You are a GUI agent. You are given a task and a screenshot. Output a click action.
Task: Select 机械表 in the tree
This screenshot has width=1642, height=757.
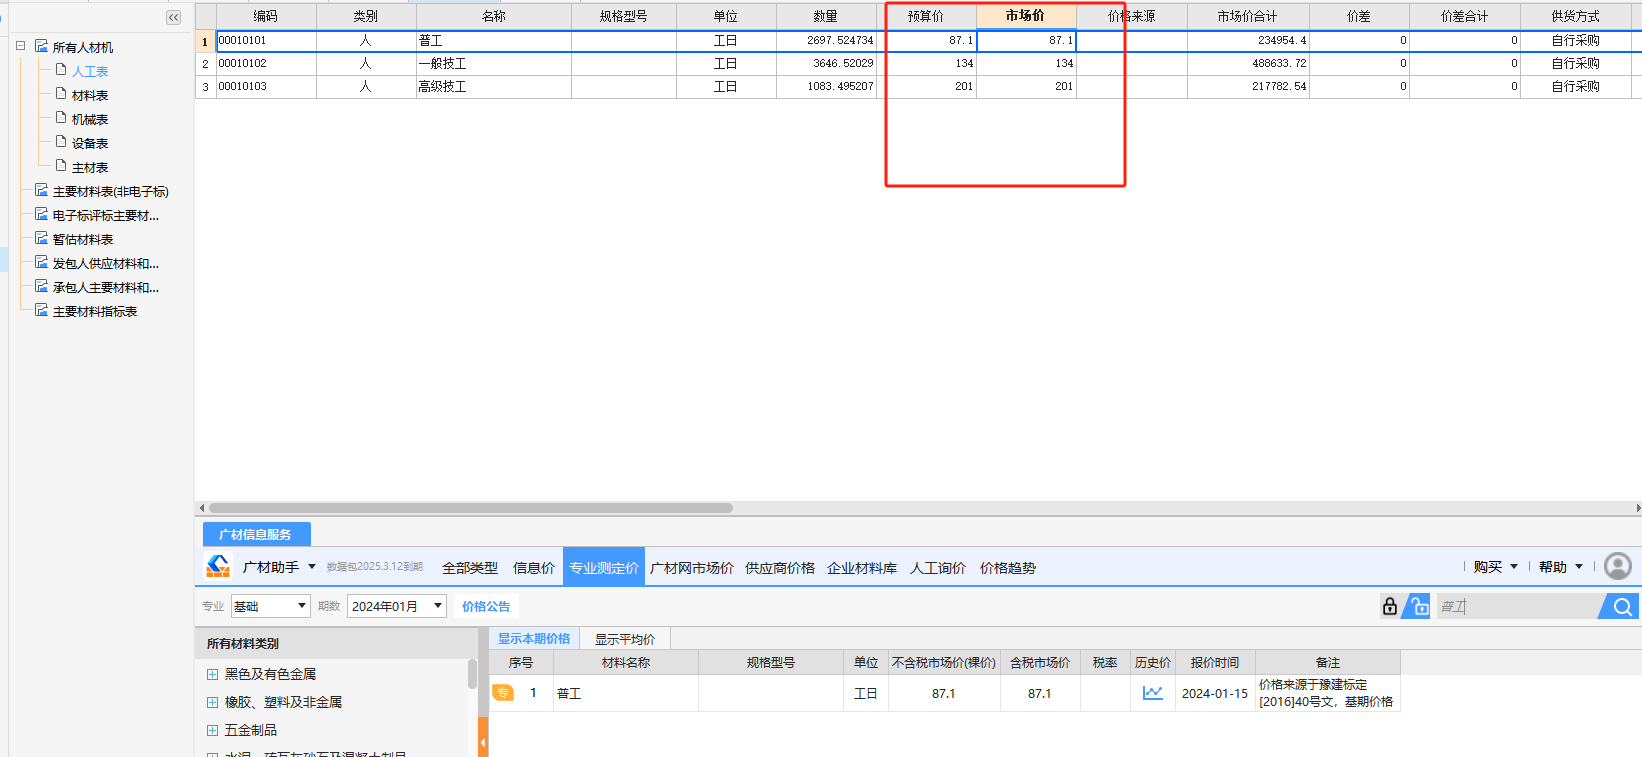coord(90,119)
